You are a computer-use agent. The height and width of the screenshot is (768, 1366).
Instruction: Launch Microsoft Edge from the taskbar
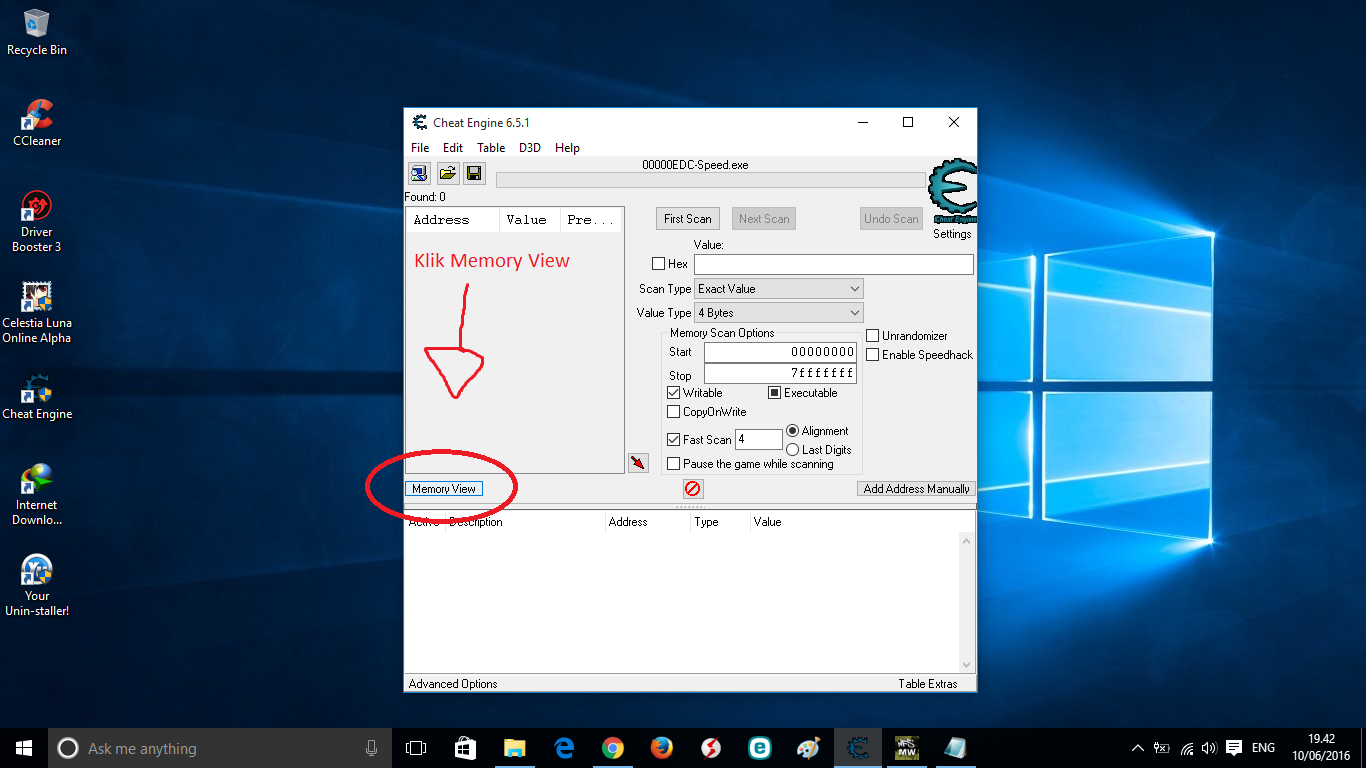563,748
